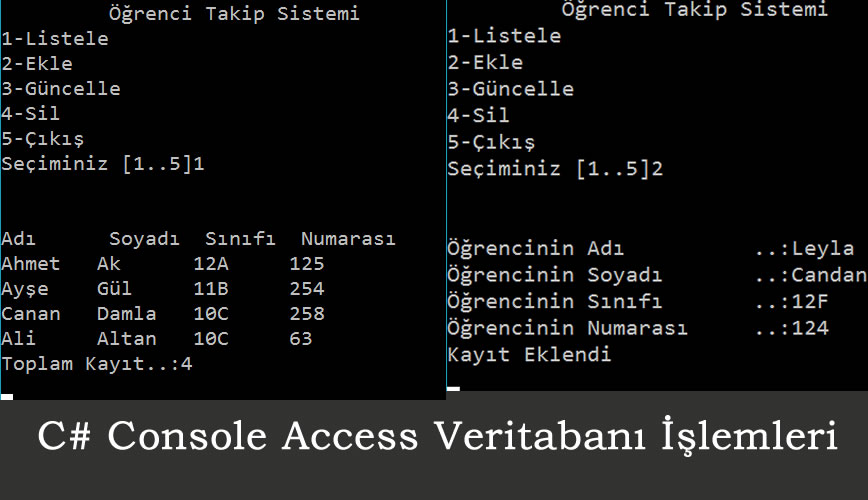Click the Kayıt Eklendi confirmation message

coord(529,355)
